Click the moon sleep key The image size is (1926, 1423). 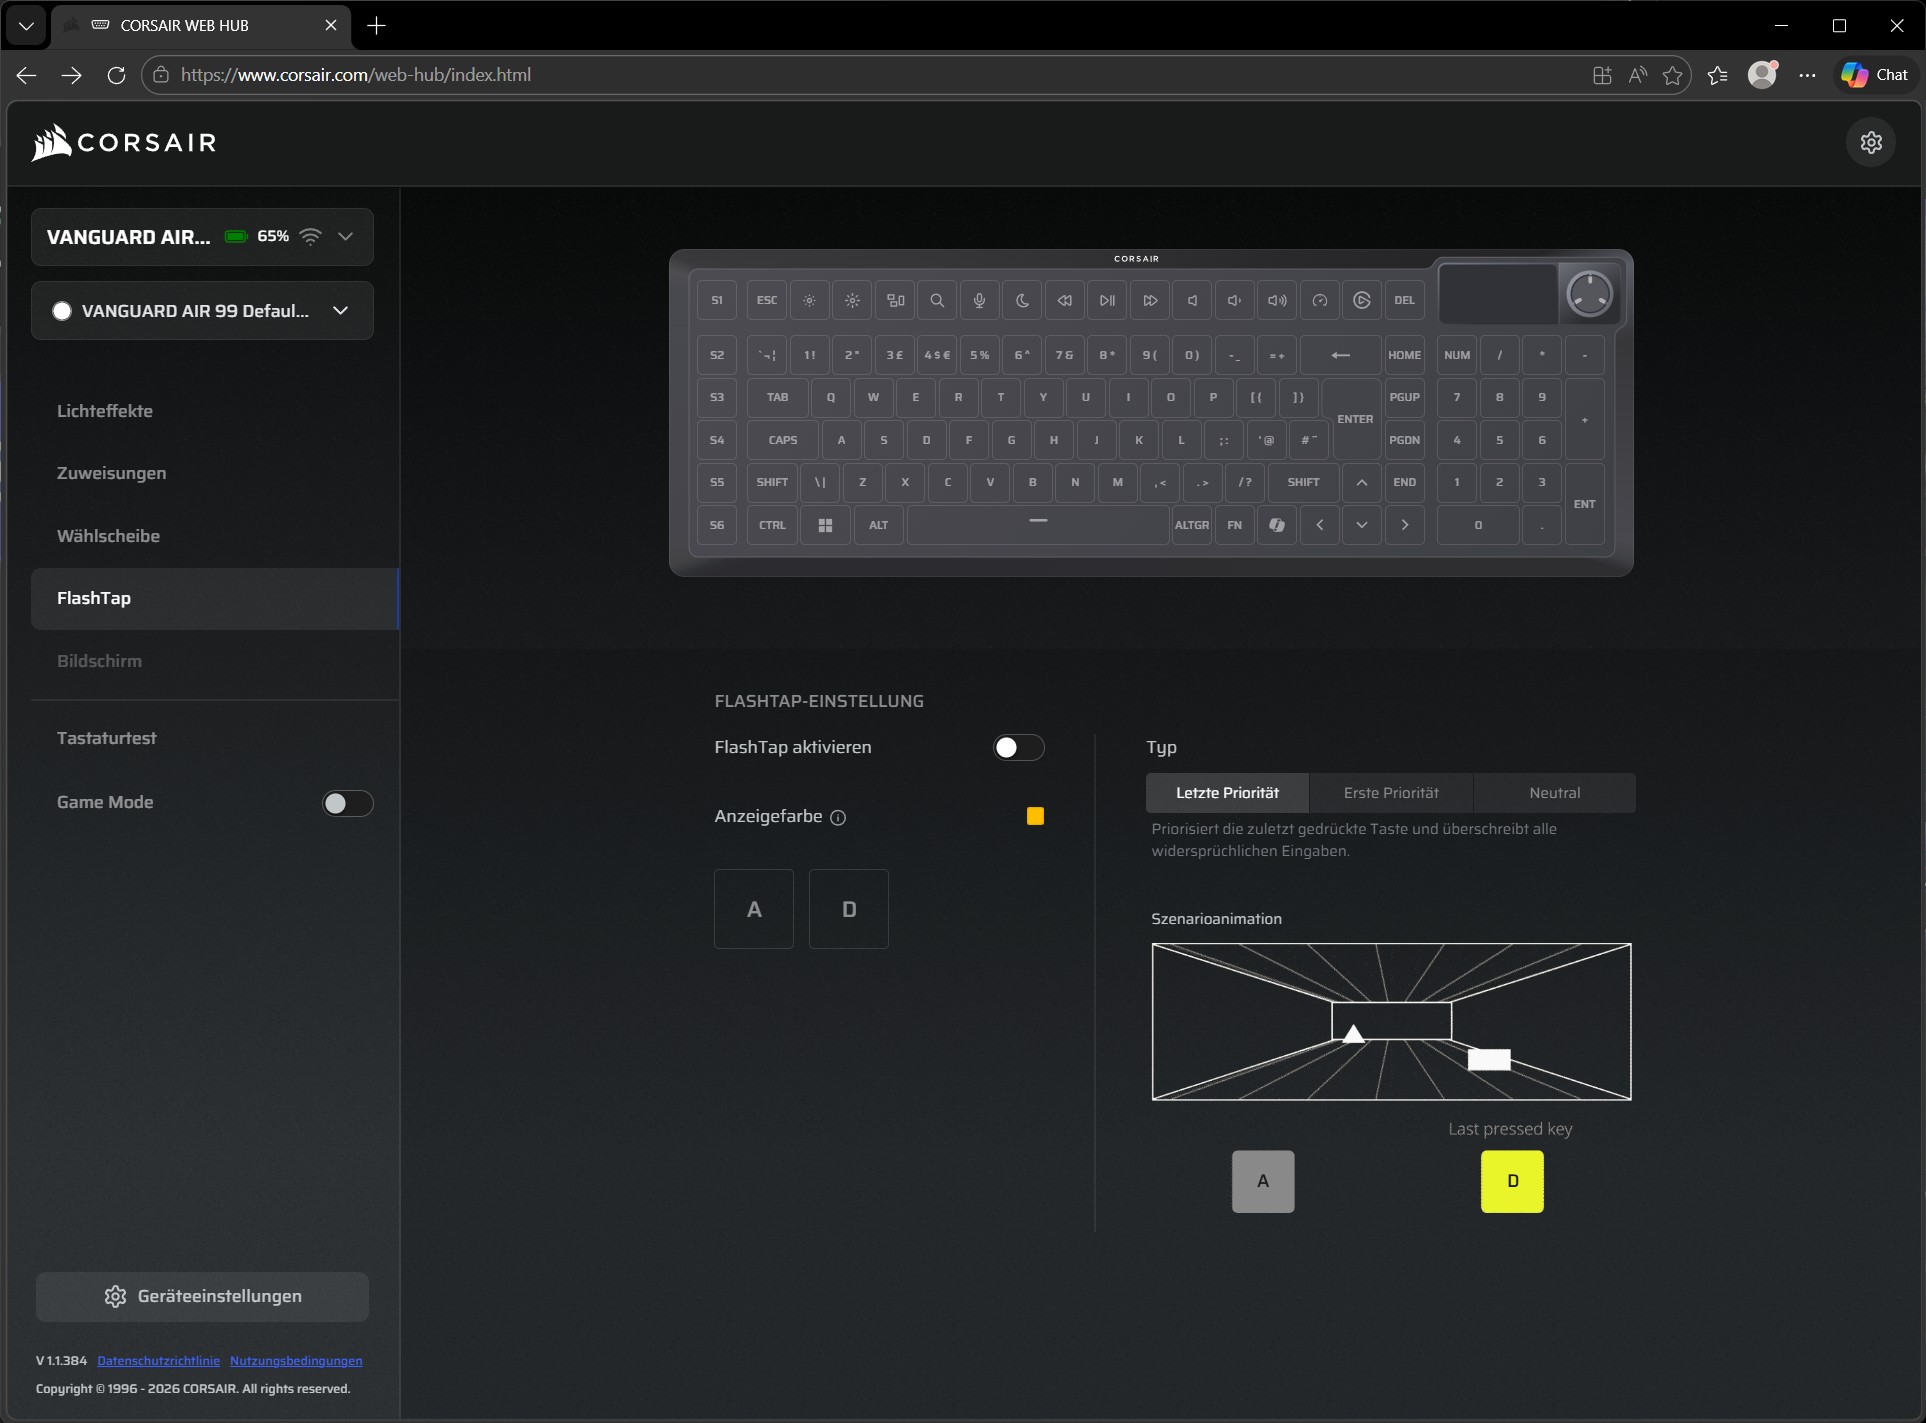(x=1022, y=300)
